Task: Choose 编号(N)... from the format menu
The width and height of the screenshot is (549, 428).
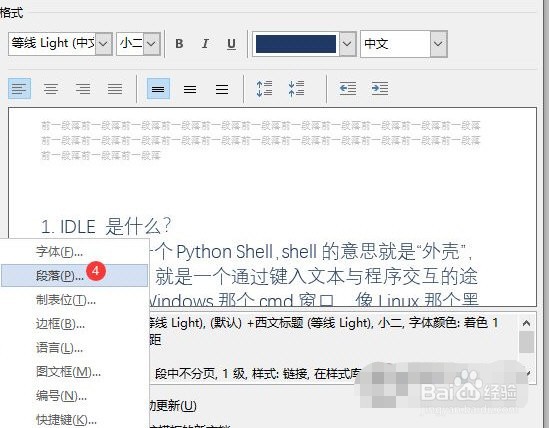Action: click(75, 396)
